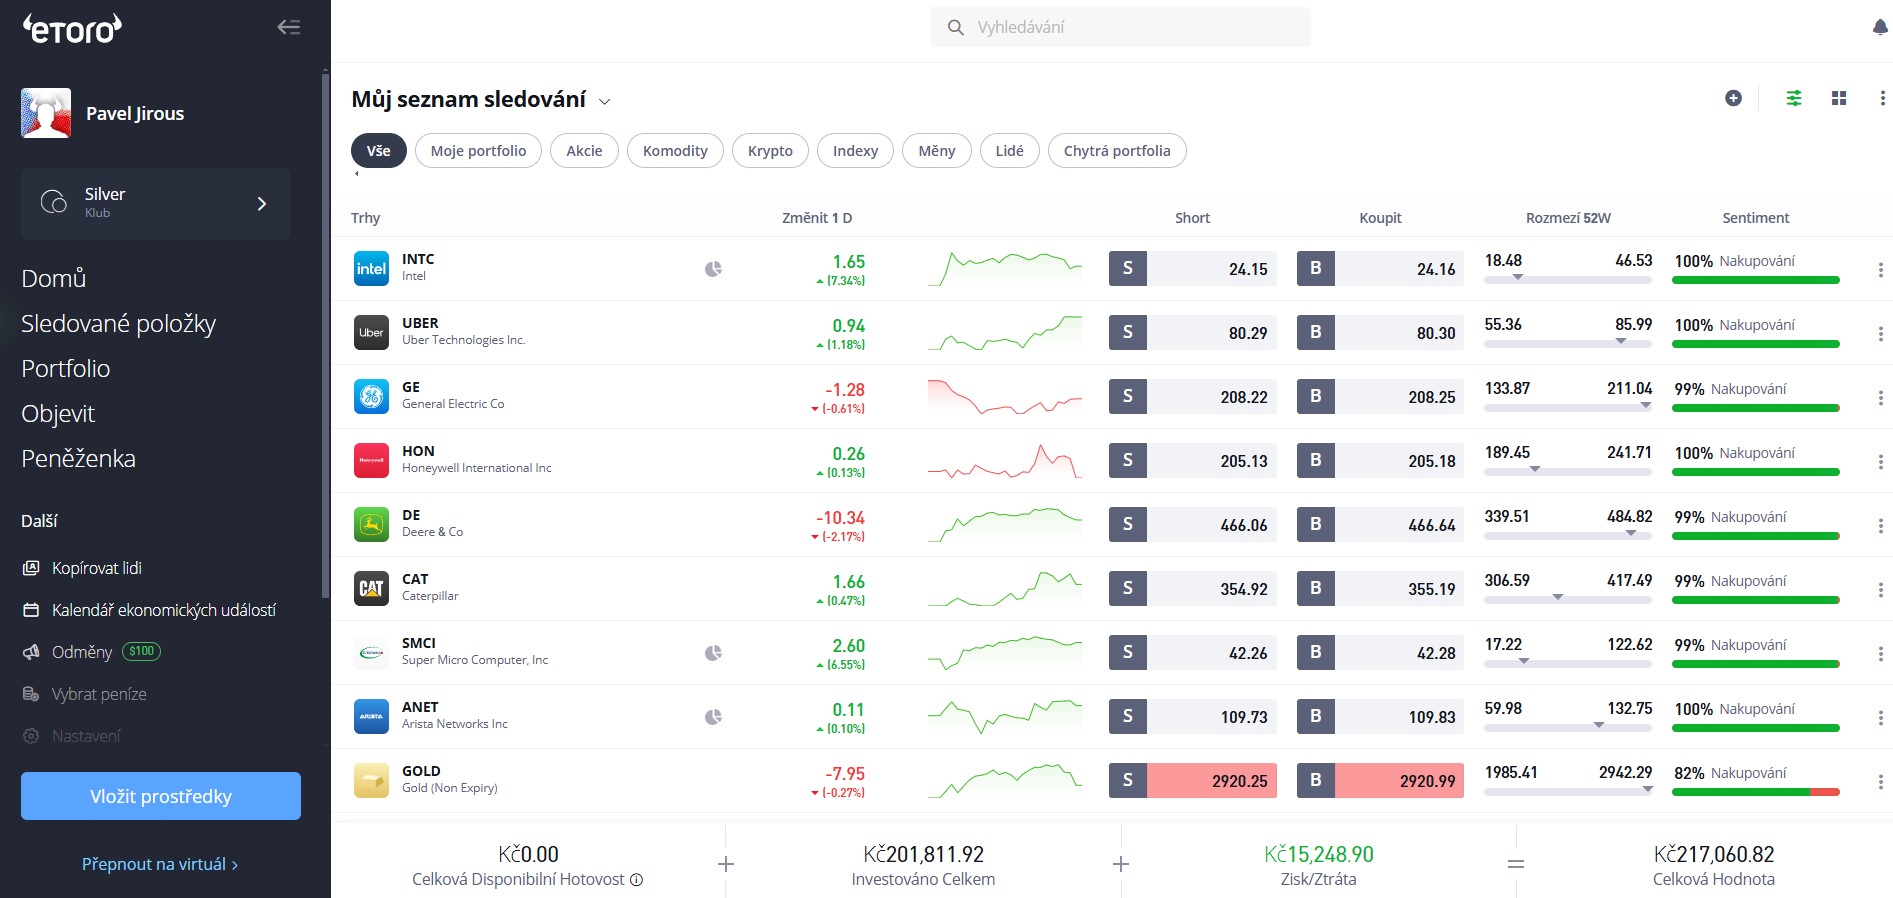The height and width of the screenshot is (898, 1893).
Task: Select the Akcie filter
Action: click(x=584, y=151)
